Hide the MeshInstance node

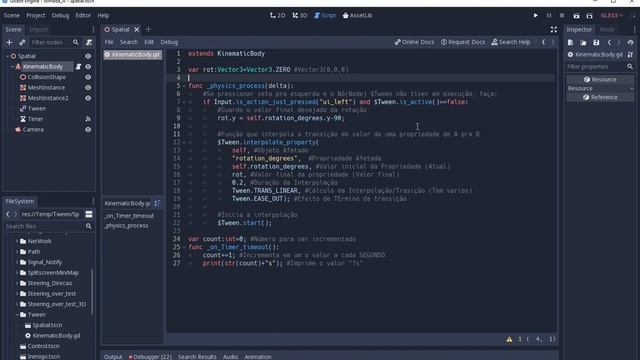88,88
